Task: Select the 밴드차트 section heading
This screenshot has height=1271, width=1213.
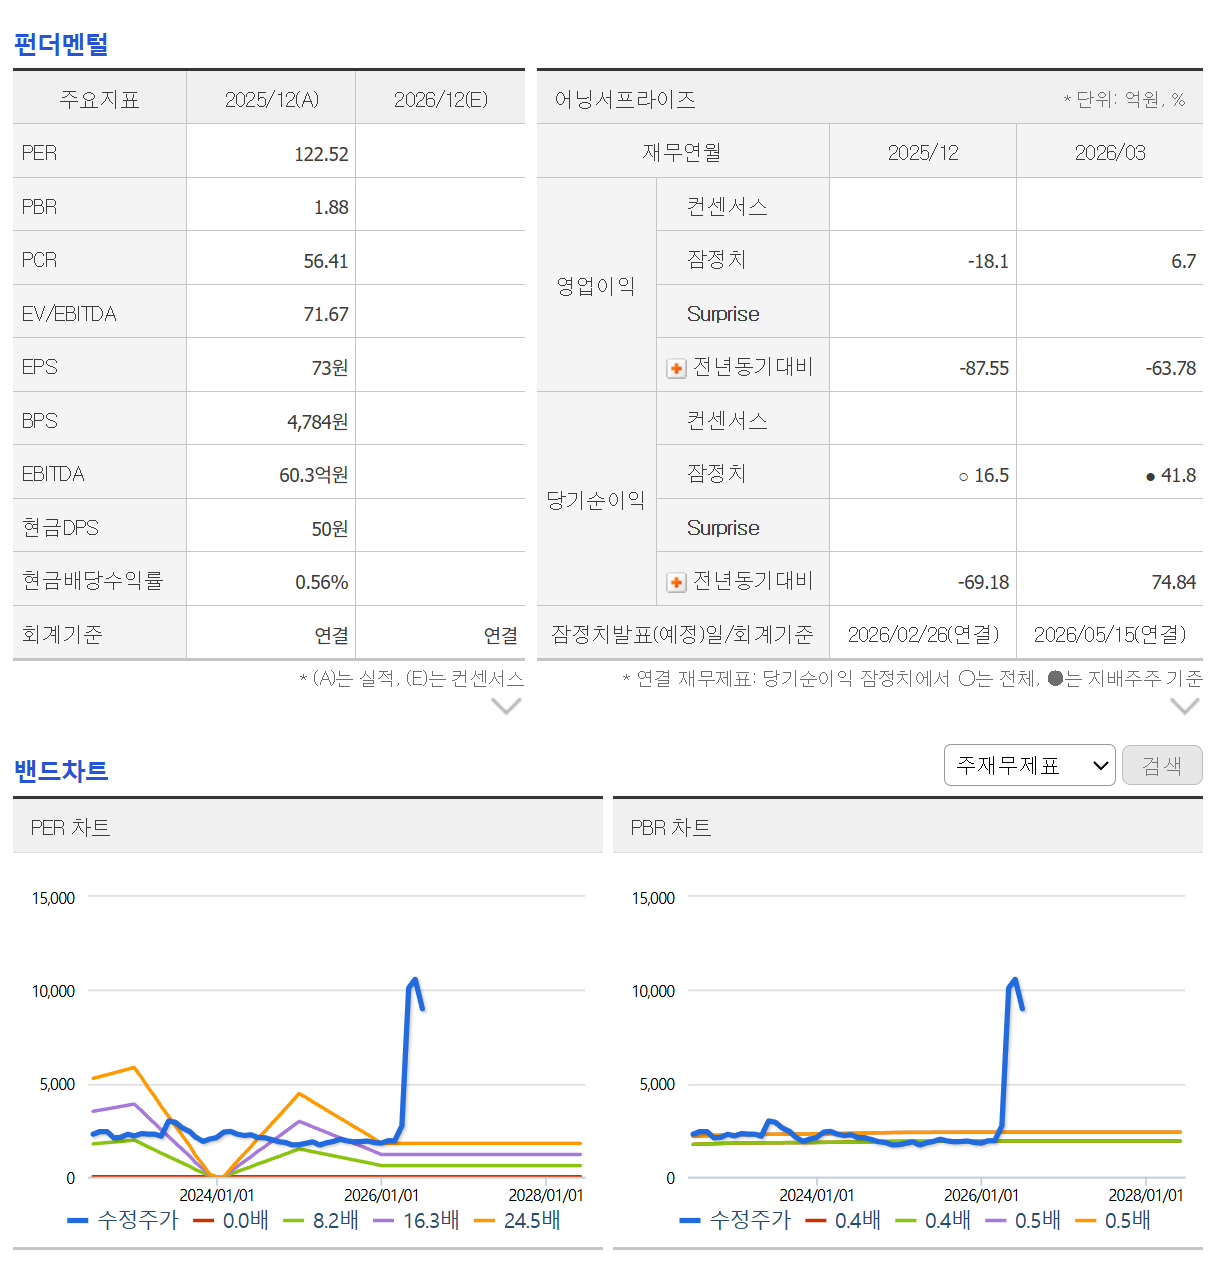Action: coord(61,770)
